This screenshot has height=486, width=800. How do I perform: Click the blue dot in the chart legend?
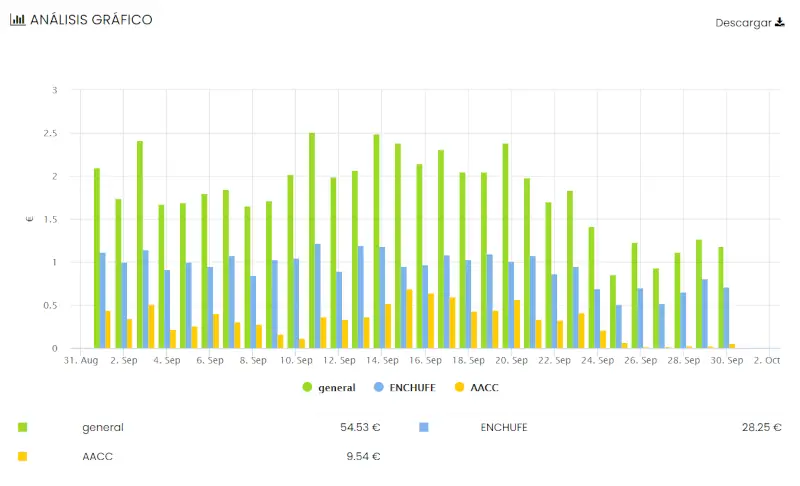click(379, 387)
